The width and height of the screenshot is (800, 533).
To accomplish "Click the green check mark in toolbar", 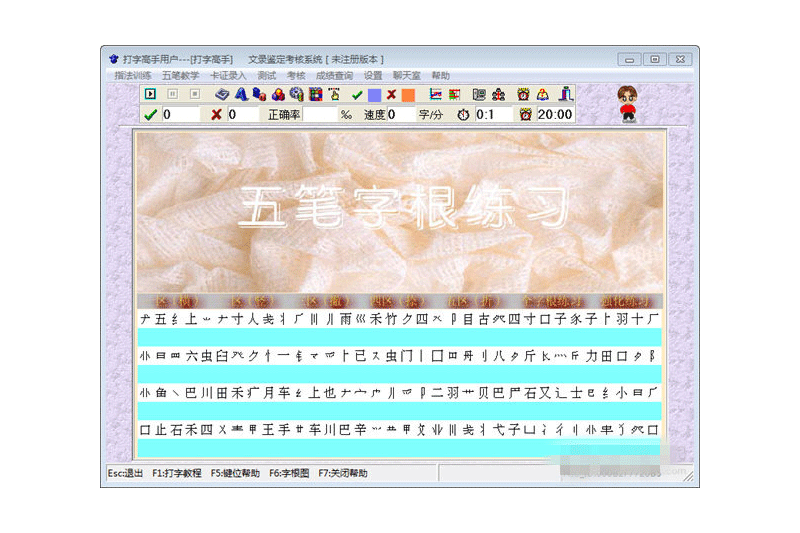I will (x=357, y=95).
